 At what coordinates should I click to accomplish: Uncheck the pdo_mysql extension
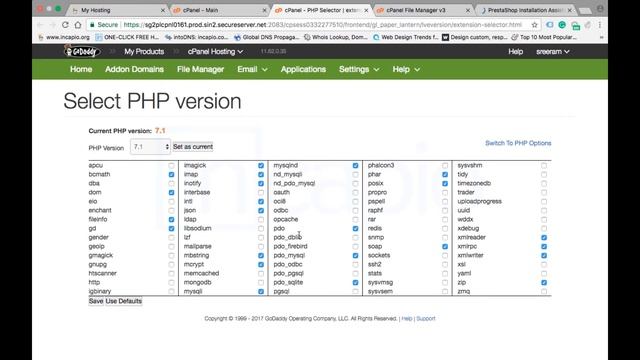pyautogui.click(x=356, y=256)
